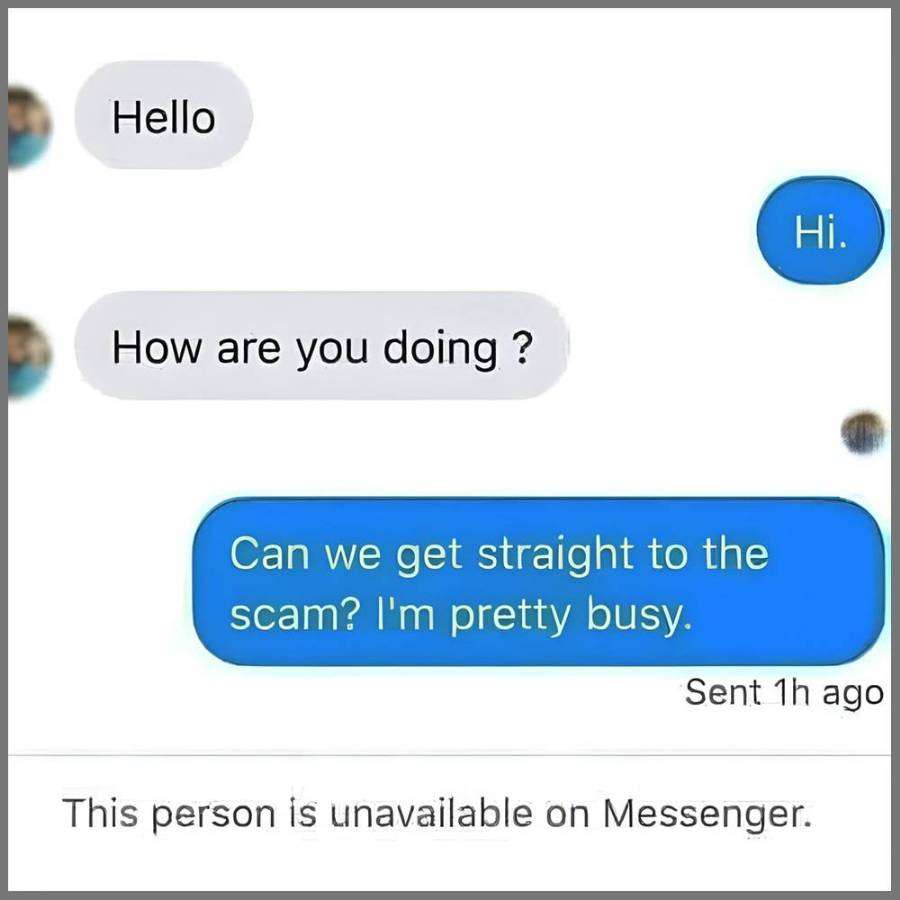Click the word "straight" in blue bubble

pyautogui.click(x=555, y=553)
